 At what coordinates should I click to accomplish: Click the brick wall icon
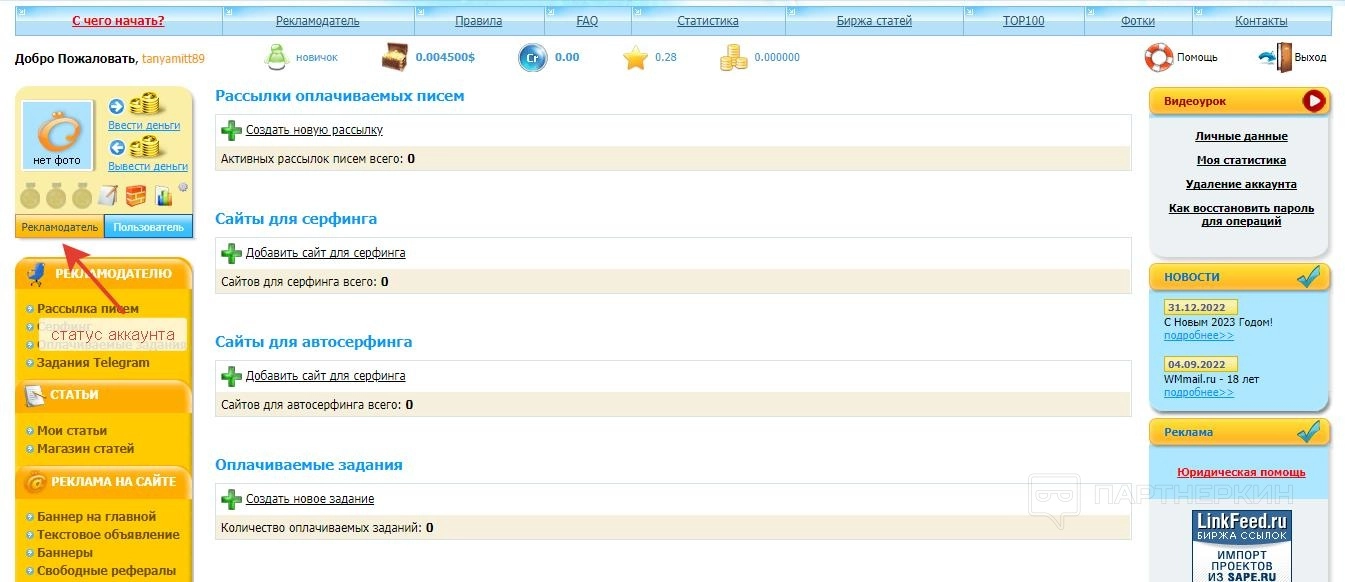(x=135, y=195)
